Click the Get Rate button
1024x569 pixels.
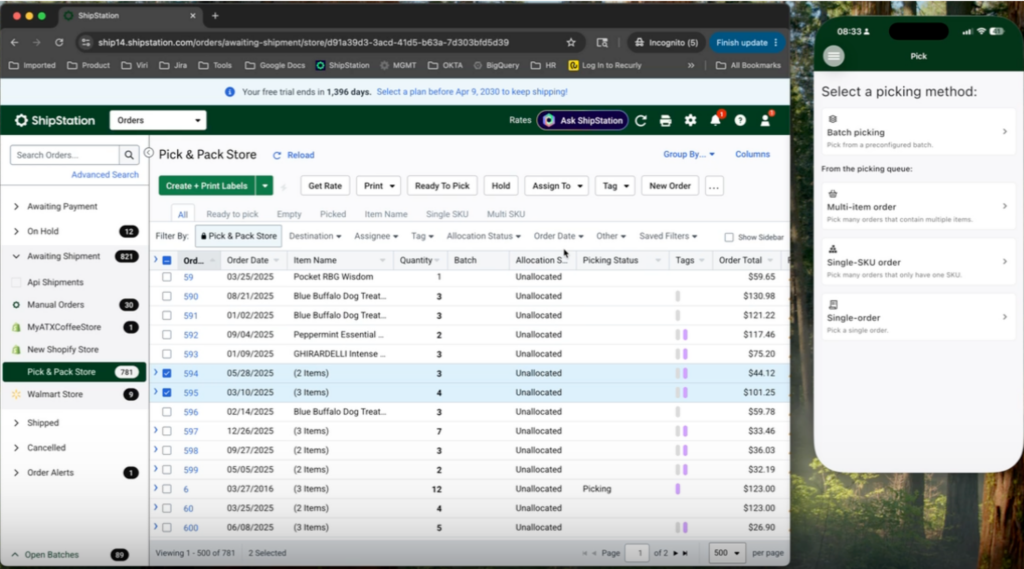[325, 186]
